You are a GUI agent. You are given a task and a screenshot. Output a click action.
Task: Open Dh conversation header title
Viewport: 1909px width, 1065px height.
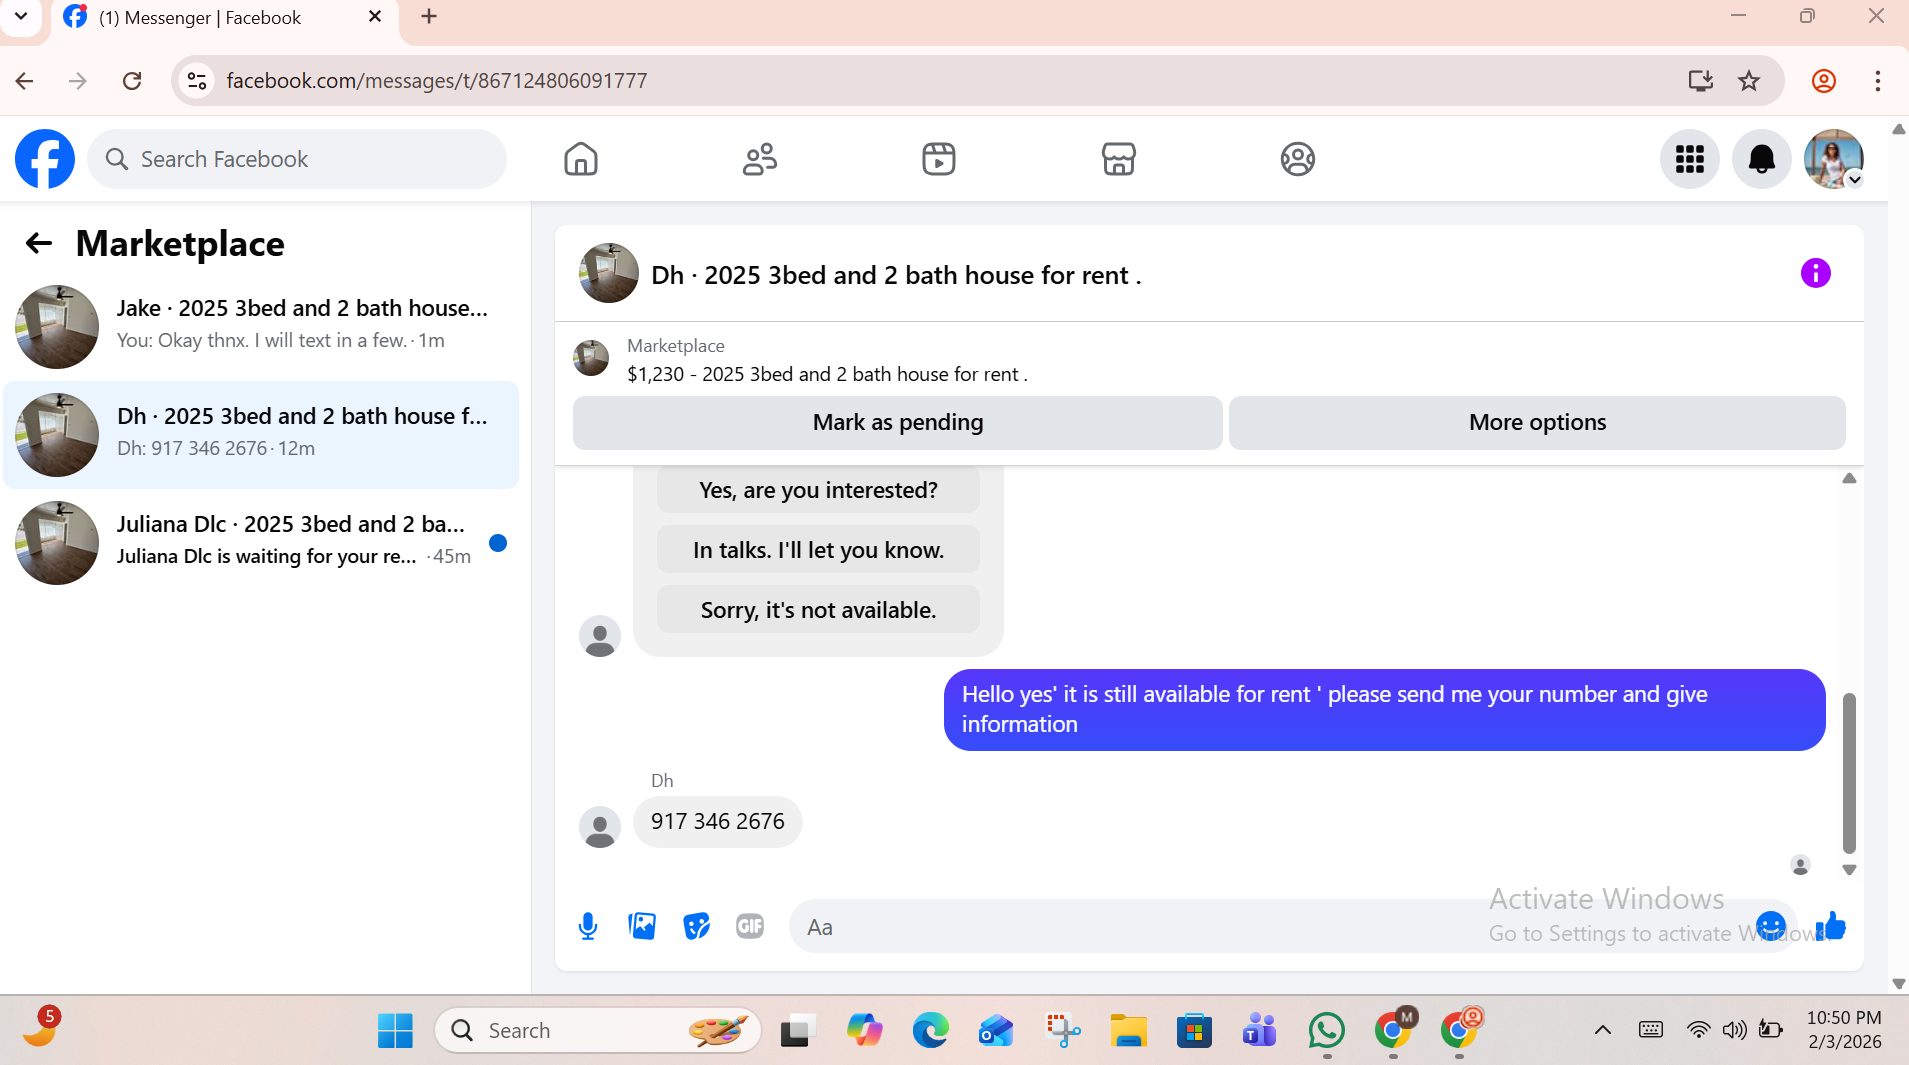tap(896, 275)
